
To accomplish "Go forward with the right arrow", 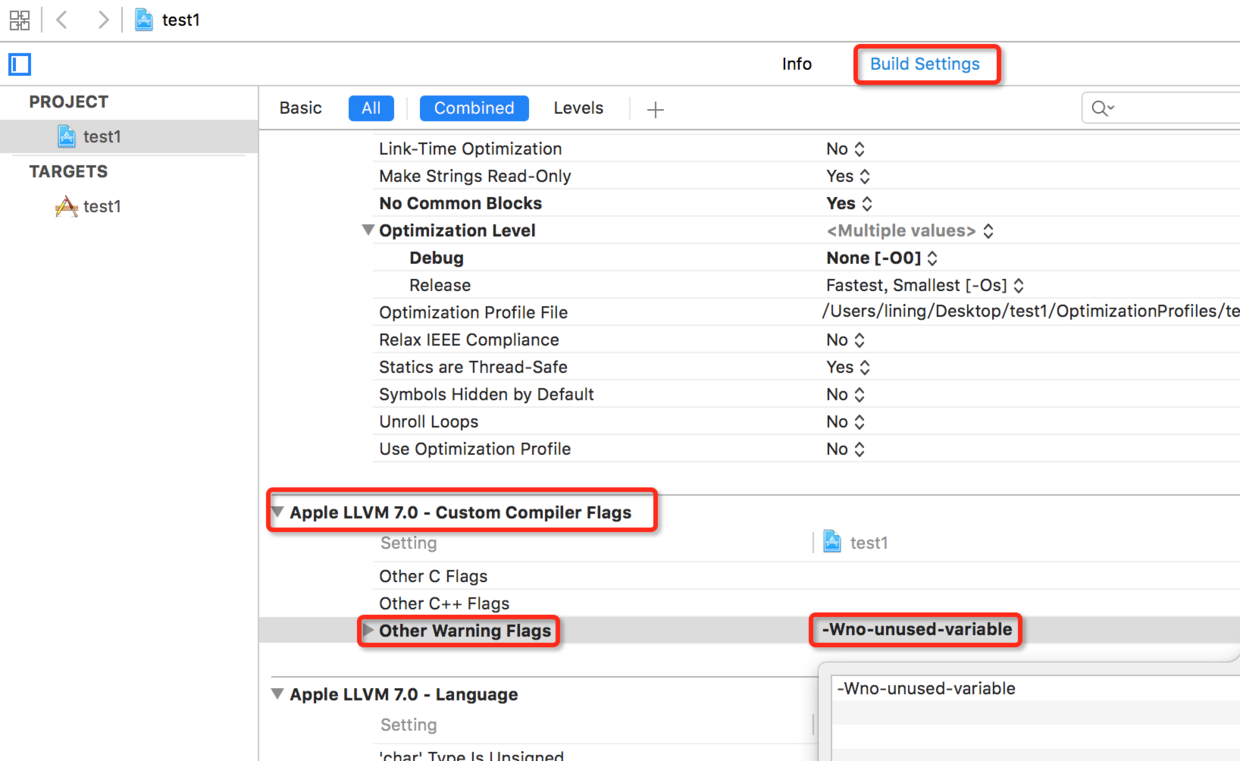I will [x=102, y=20].
